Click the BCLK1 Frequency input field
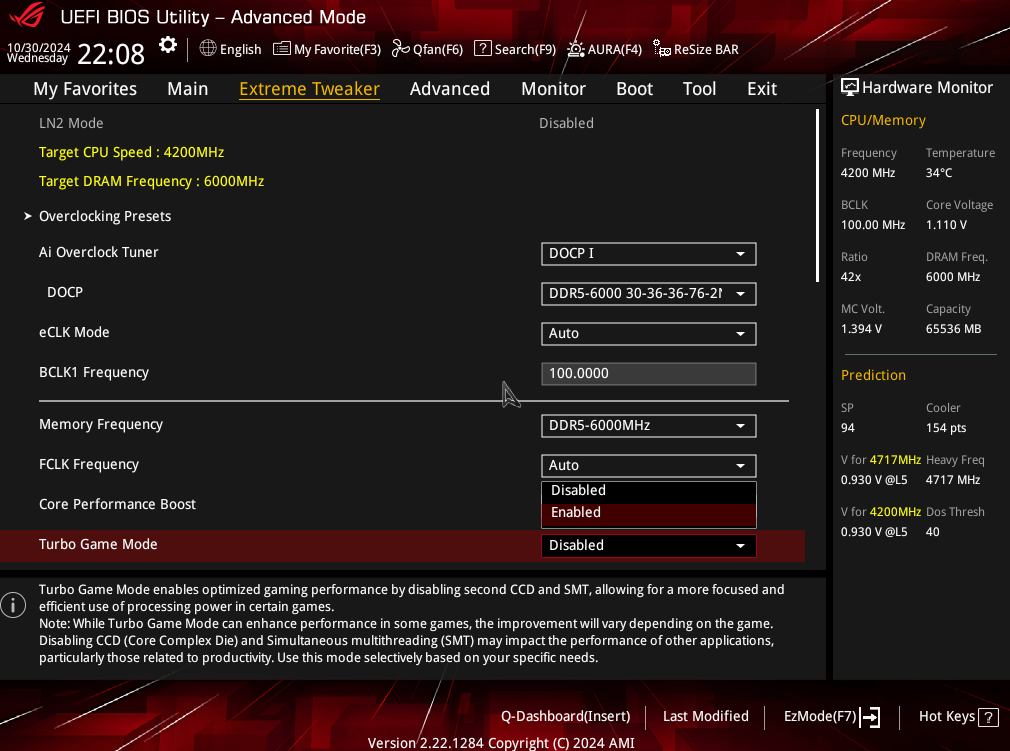Screen dimensions: 1010x751 tap(649, 374)
